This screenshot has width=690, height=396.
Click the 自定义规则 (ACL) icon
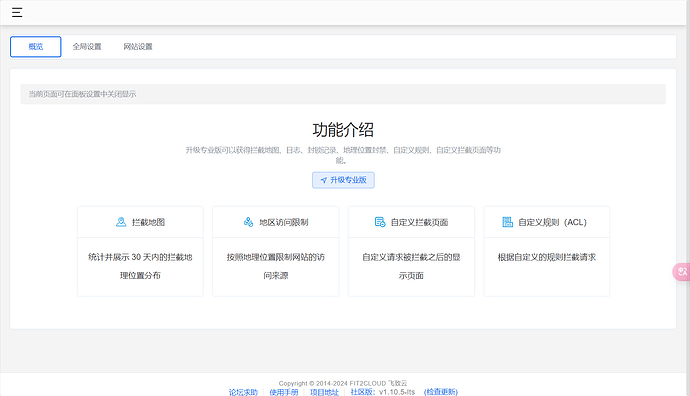507,222
